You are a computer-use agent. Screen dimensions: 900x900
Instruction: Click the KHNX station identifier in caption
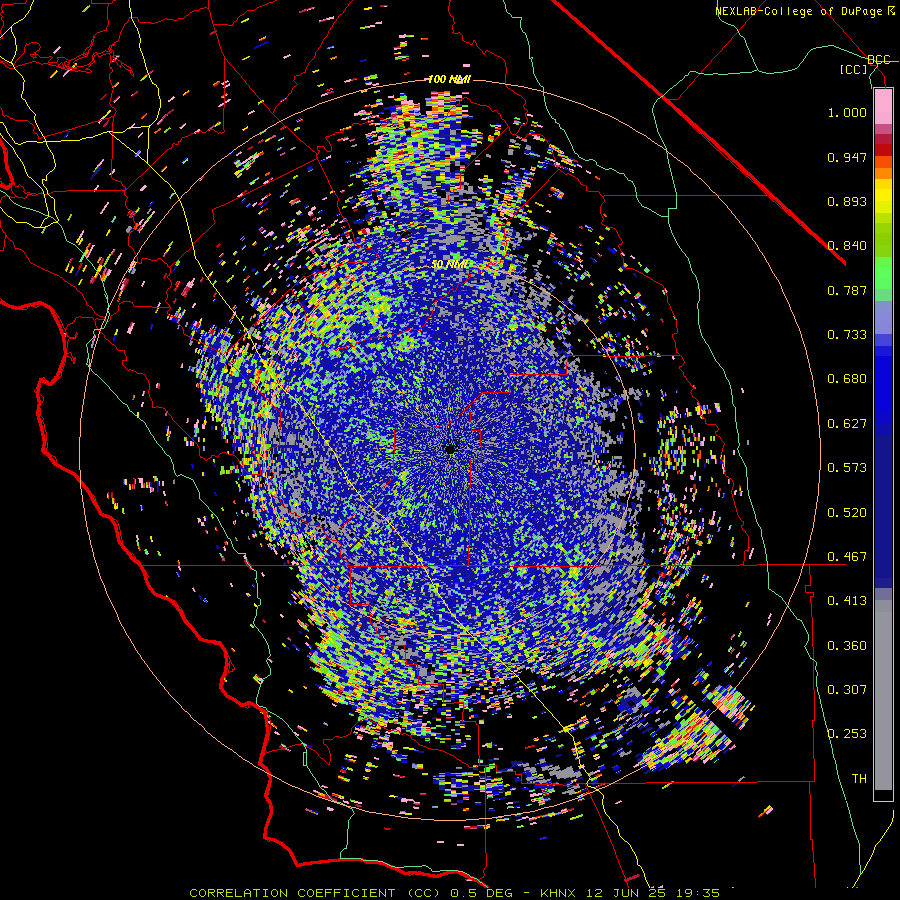click(559, 893)
